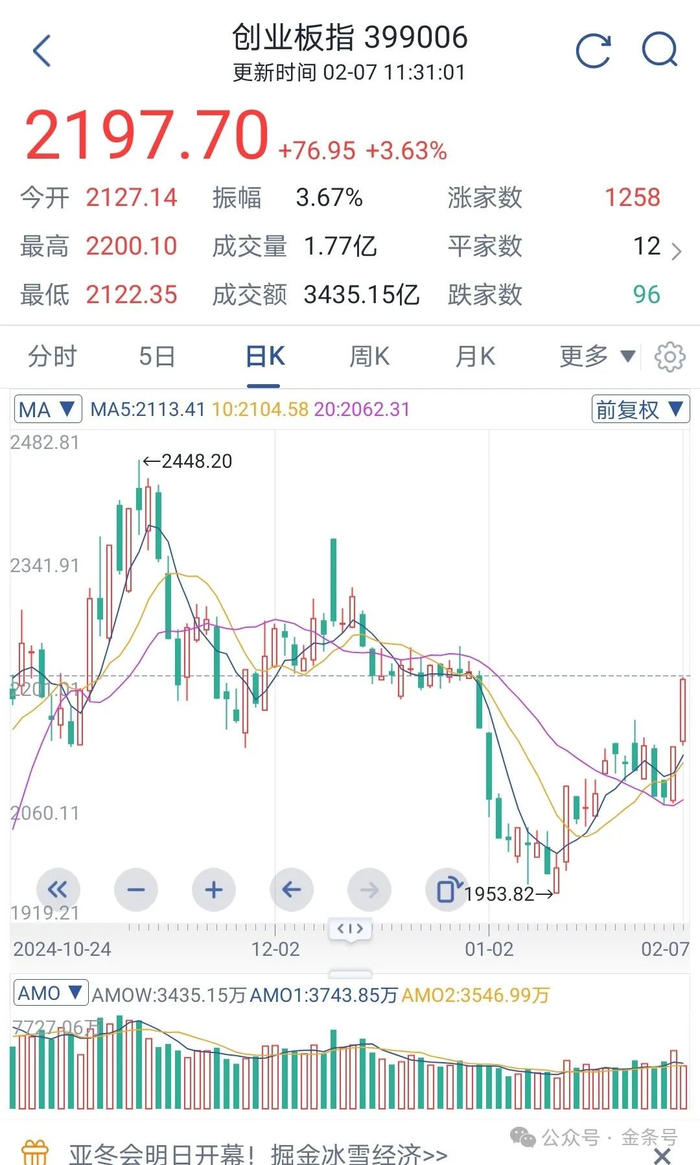Image resolution: width=700 pixels, height=1165 pixels.
Task: Move chart cursor right one candle
Action: (369, 889)
